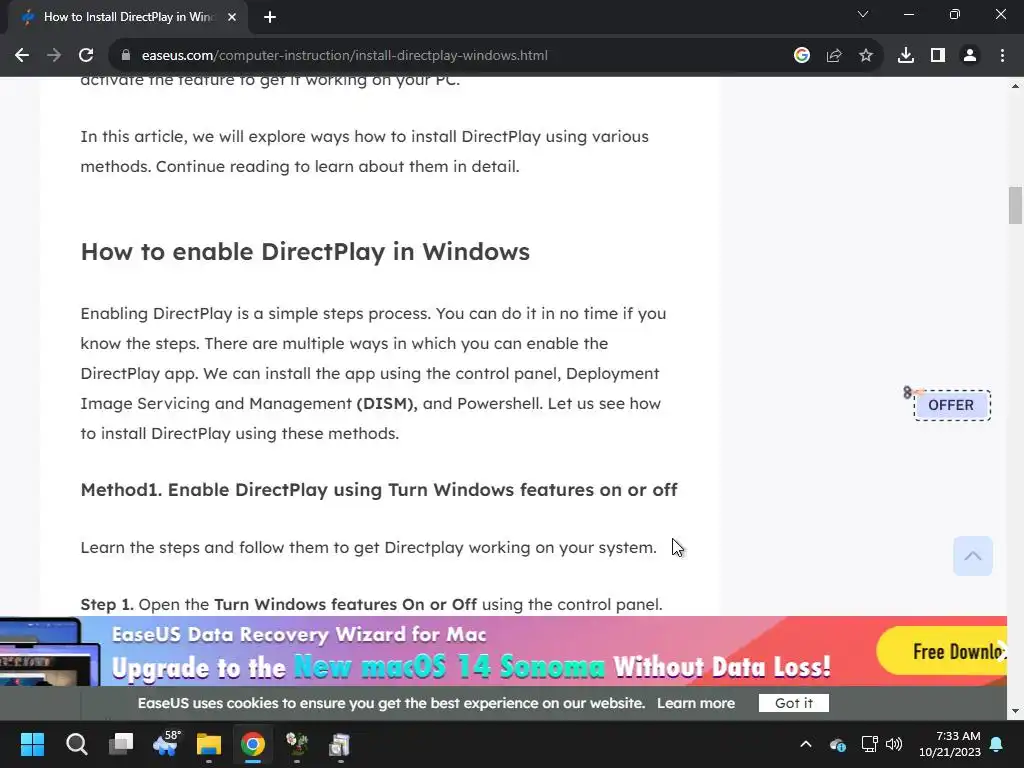This screenshot has height=768, width=1024.
Task: Open the Google icon in address bar
Action: pyautogui.click(x=802, y=56)
